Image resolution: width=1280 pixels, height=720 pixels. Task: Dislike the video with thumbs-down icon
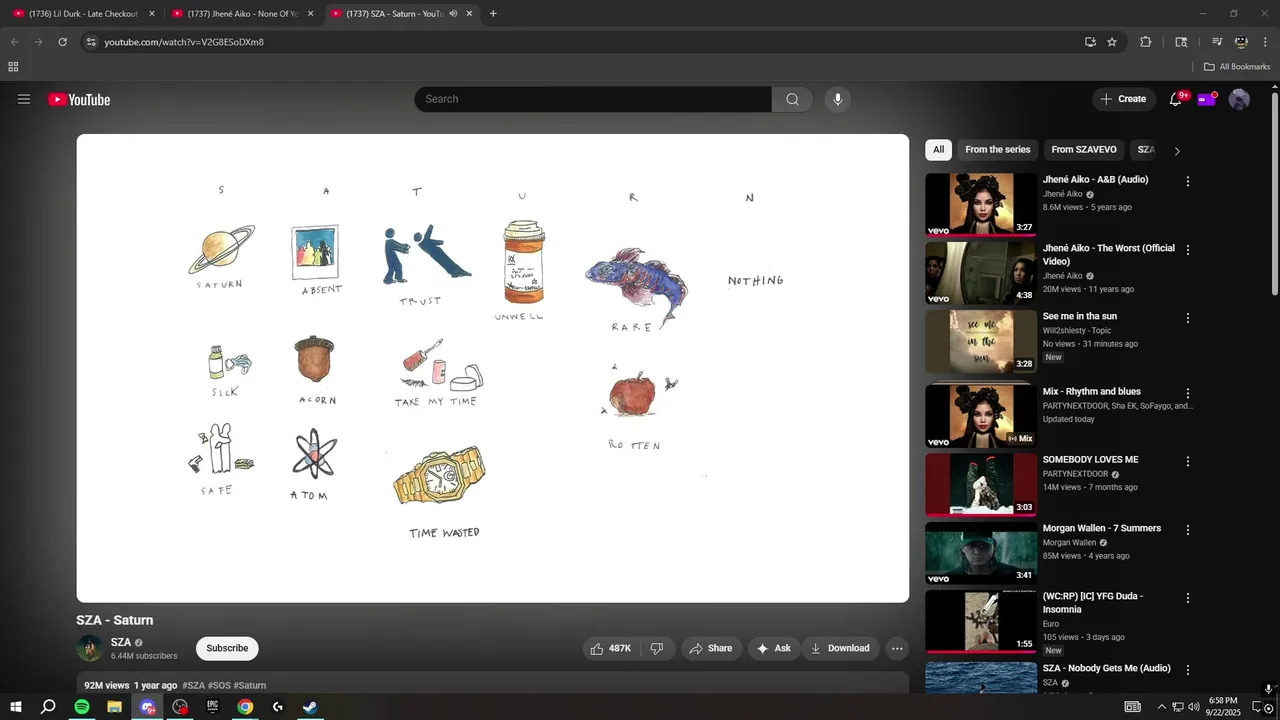657,648
